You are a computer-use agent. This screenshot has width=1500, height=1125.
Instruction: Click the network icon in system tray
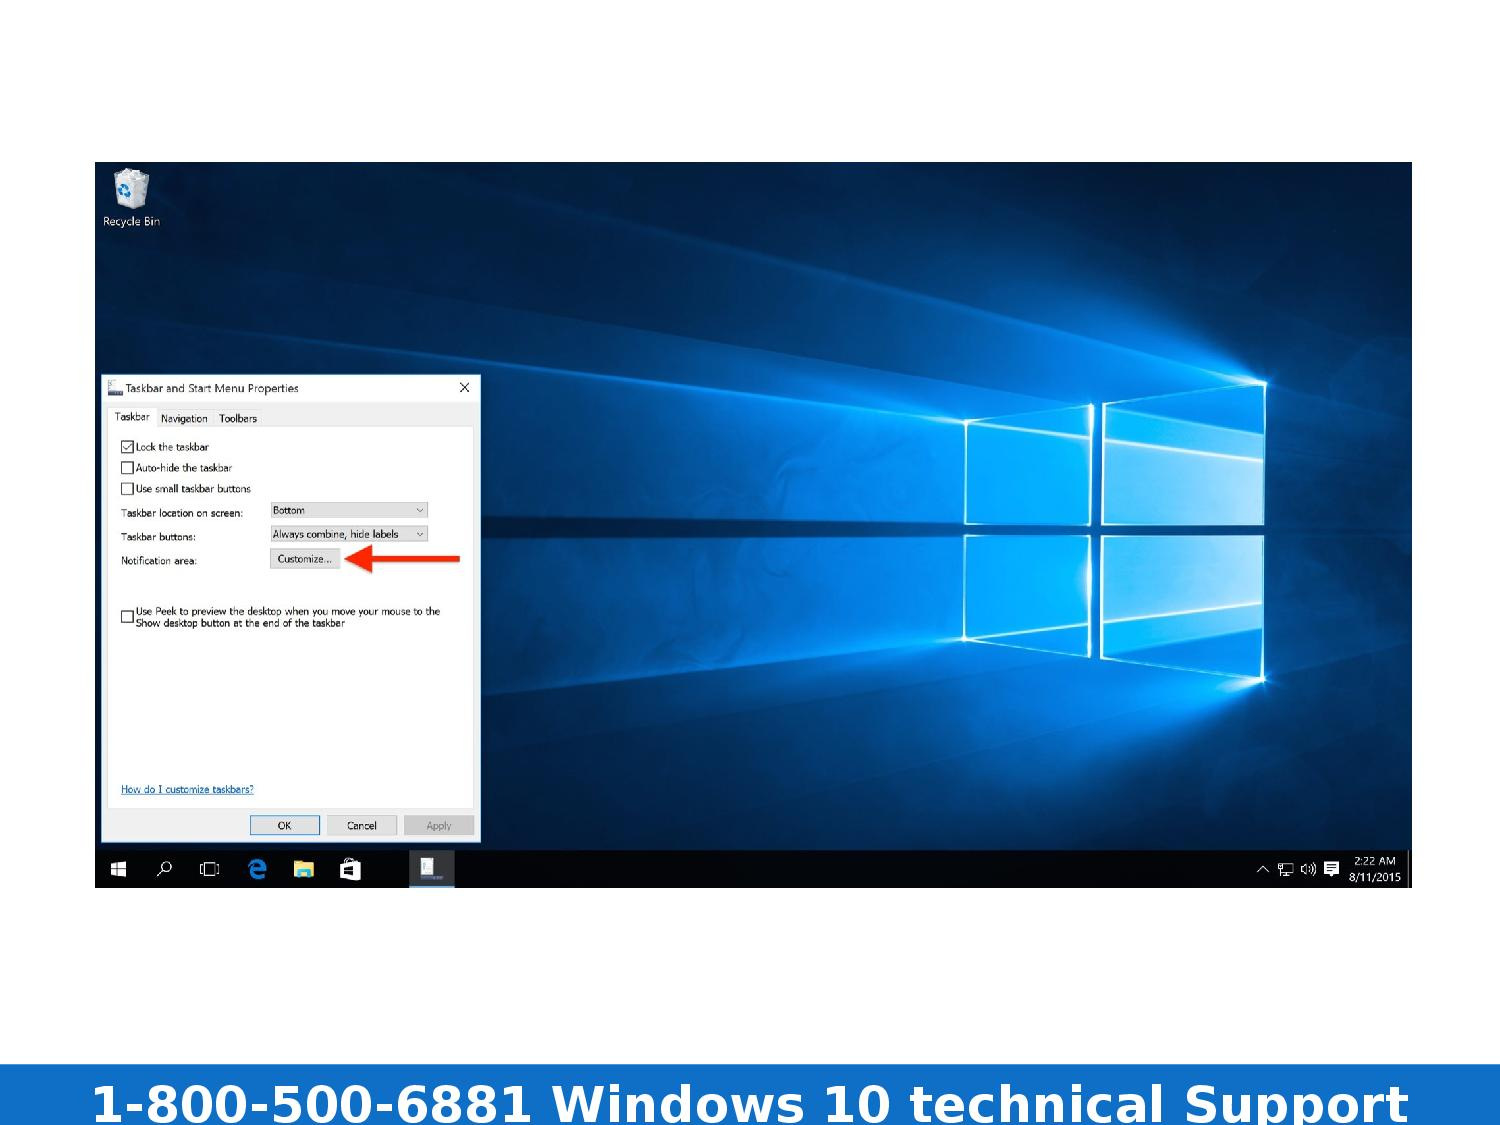pyautogui.click(x=1285, y=870)
